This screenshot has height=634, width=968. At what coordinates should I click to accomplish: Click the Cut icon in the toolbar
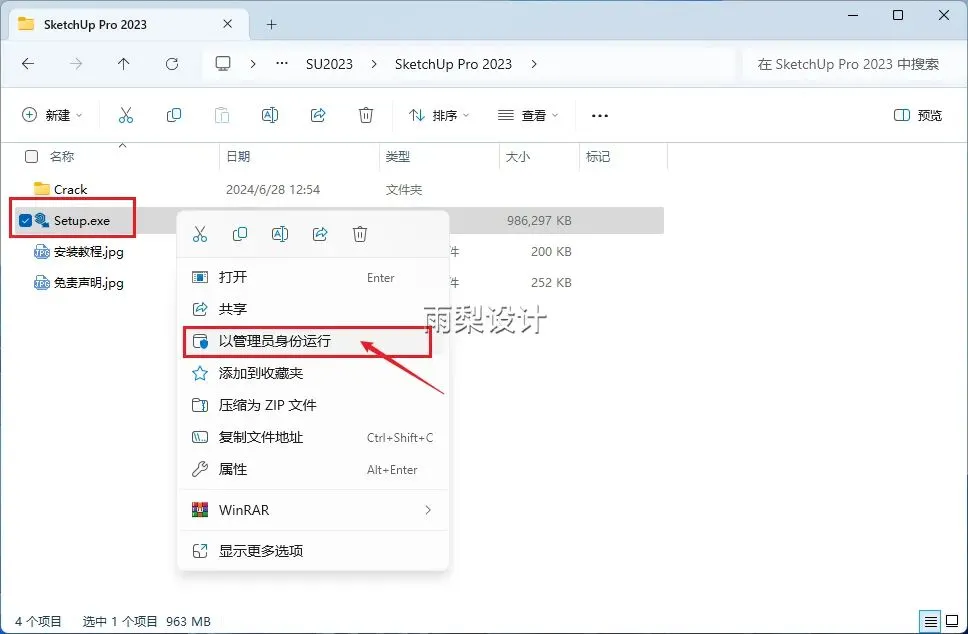[x=126, y=115]
